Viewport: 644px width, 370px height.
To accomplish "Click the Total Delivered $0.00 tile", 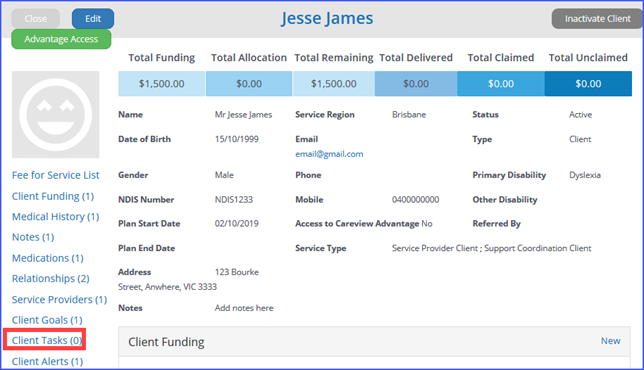I will point(416,84).
